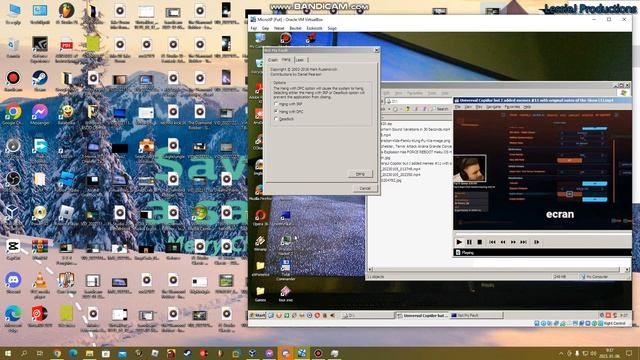Open the Bandicam icon on host desktop

tap(13, 80)
